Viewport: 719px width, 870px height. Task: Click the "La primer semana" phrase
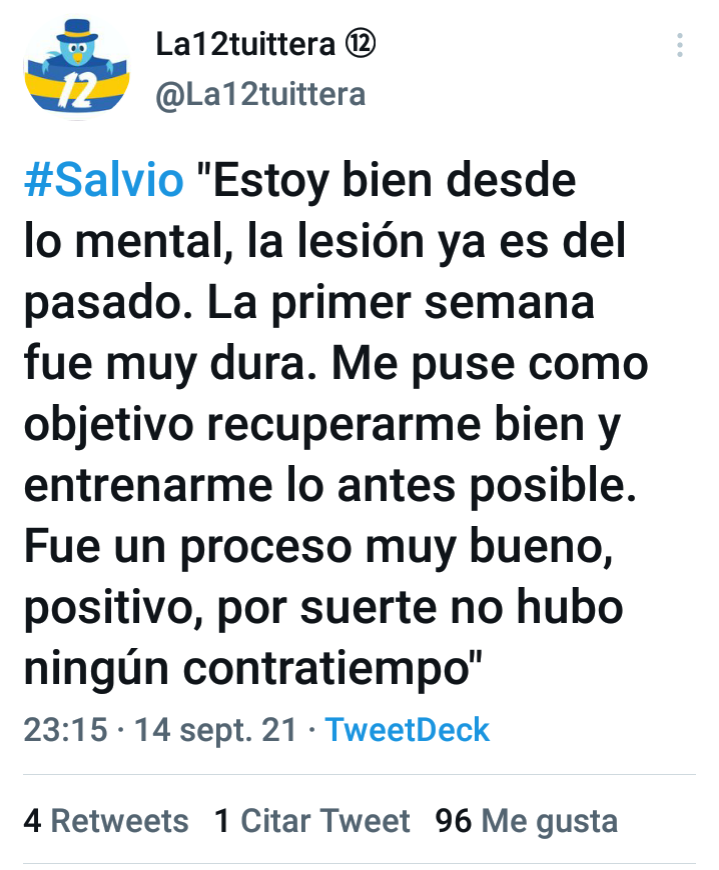coord(401,304)
